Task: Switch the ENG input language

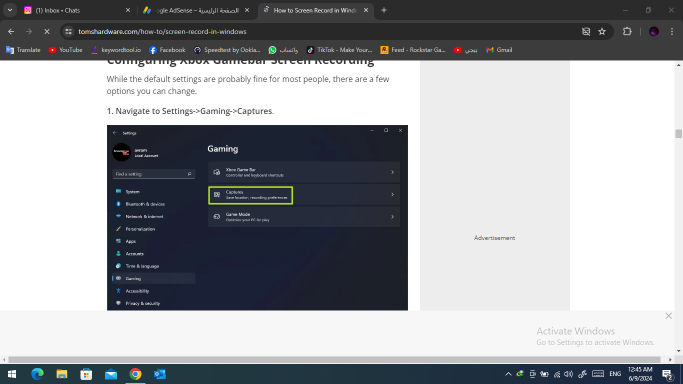Action: coord(615,374)
